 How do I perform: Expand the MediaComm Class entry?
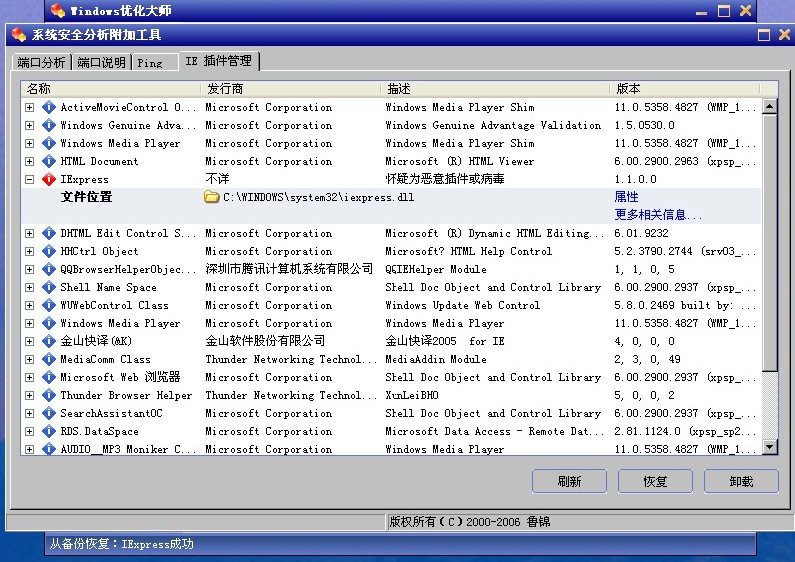tap(30, 360)
